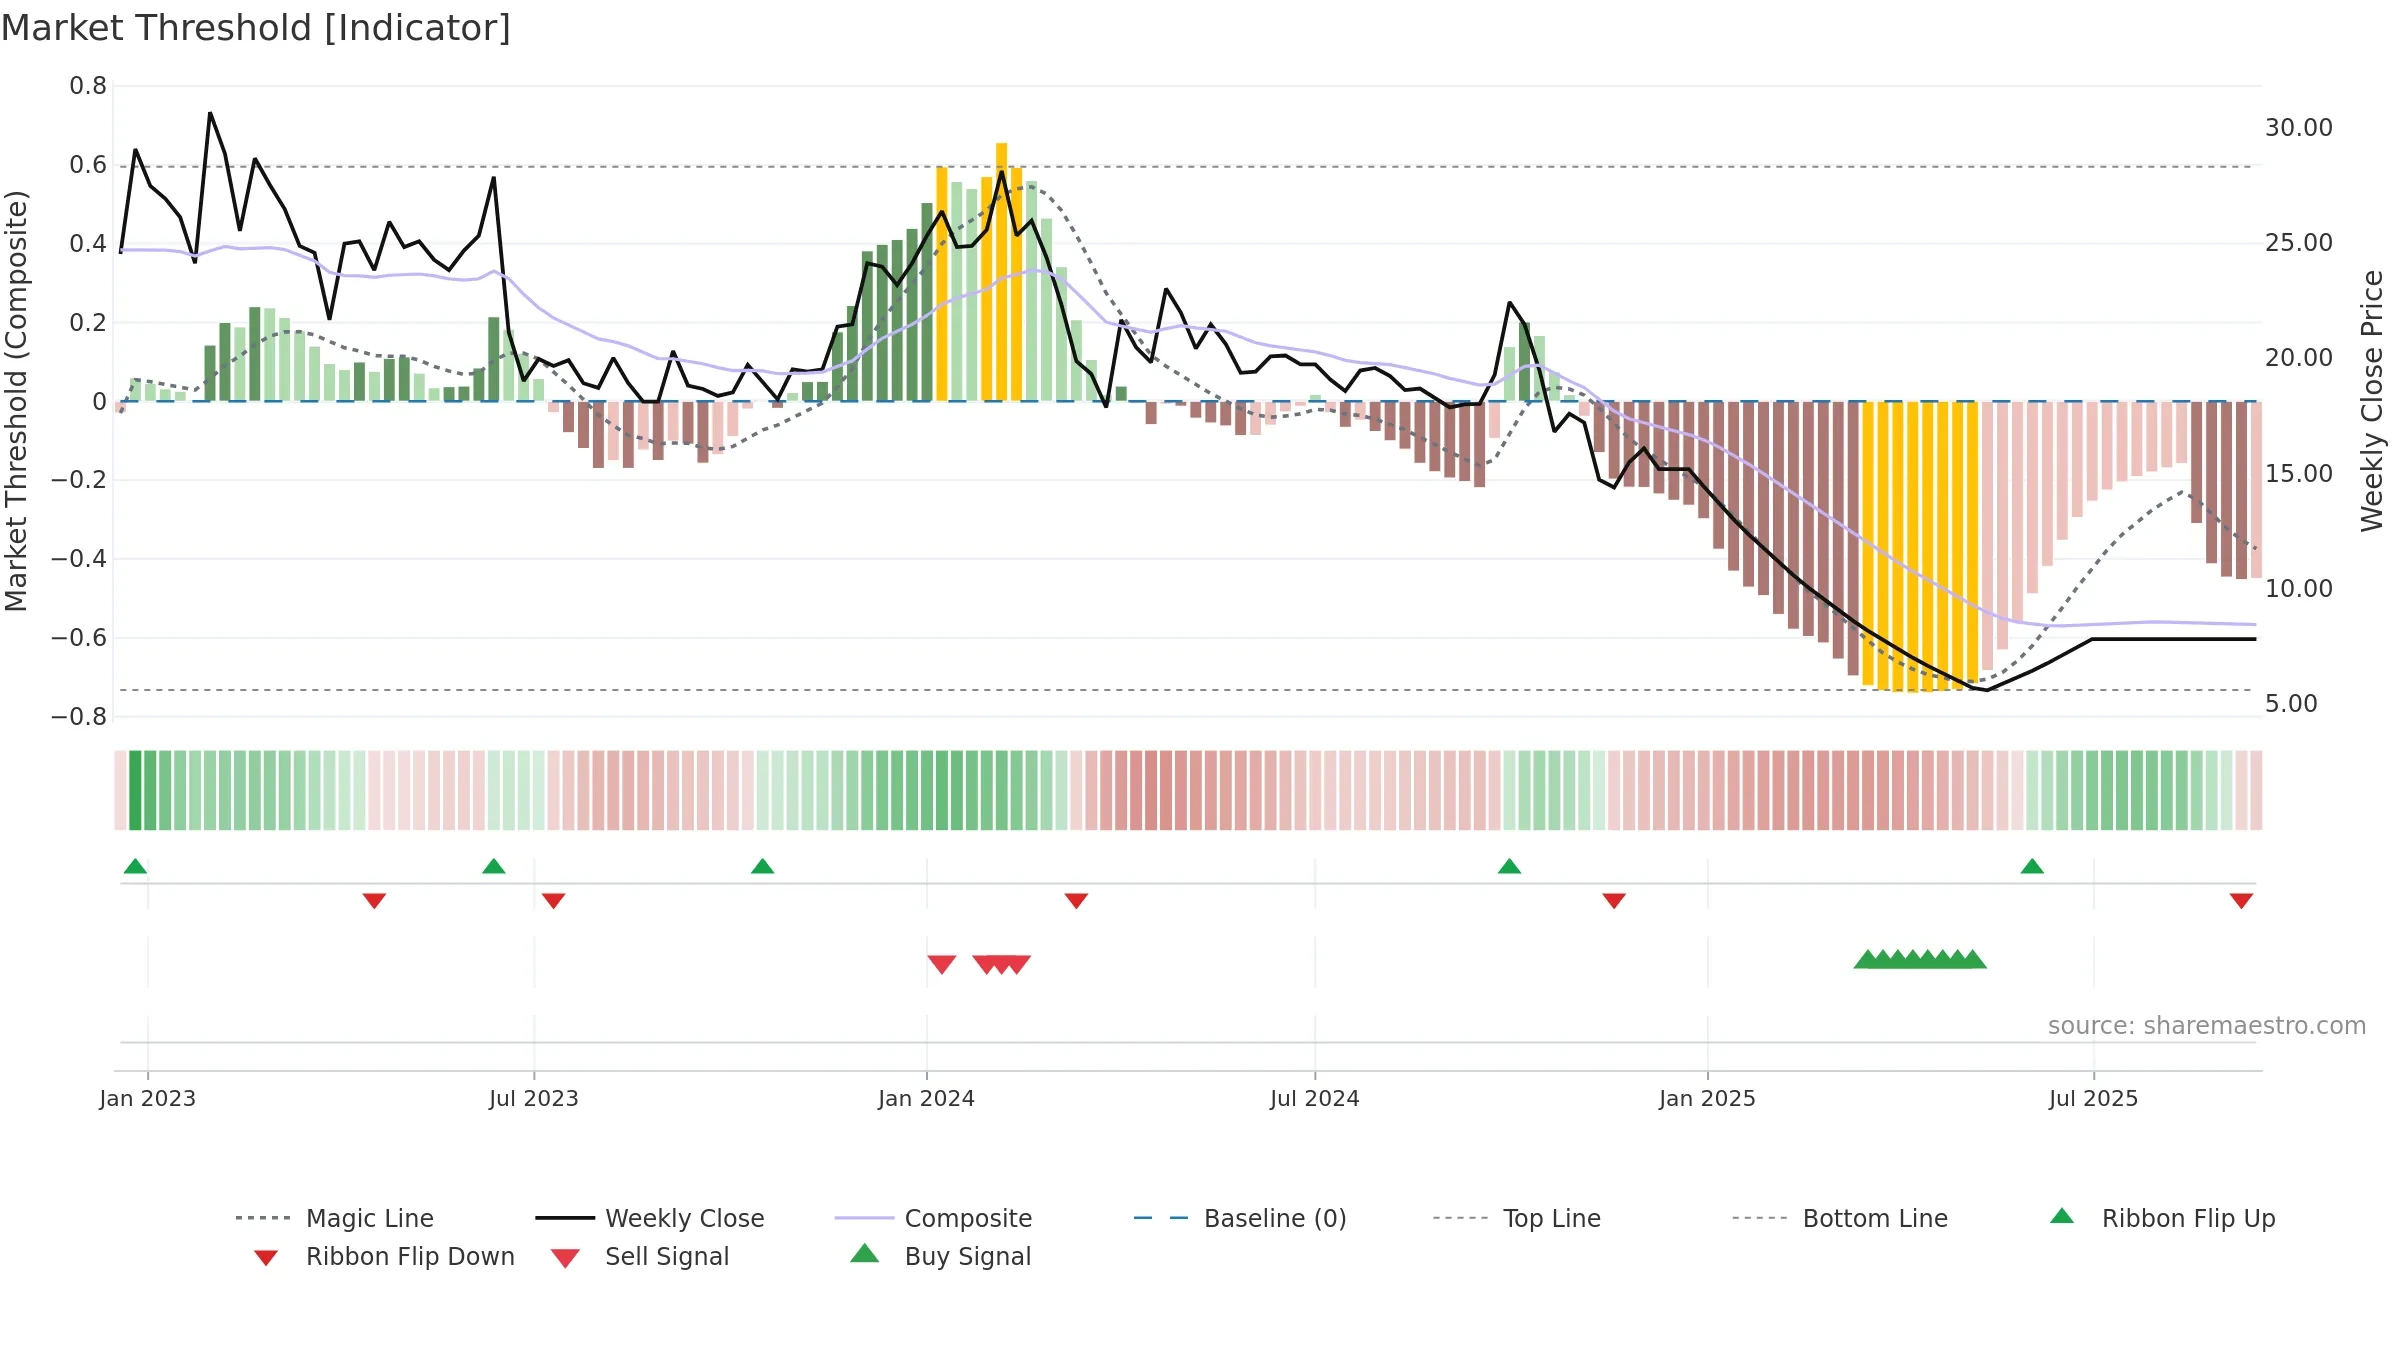Toggle the Ribbon Flip Down legend entry
The height and width of the screenshot is (1350, 2400).
[x=383, y=1256]
